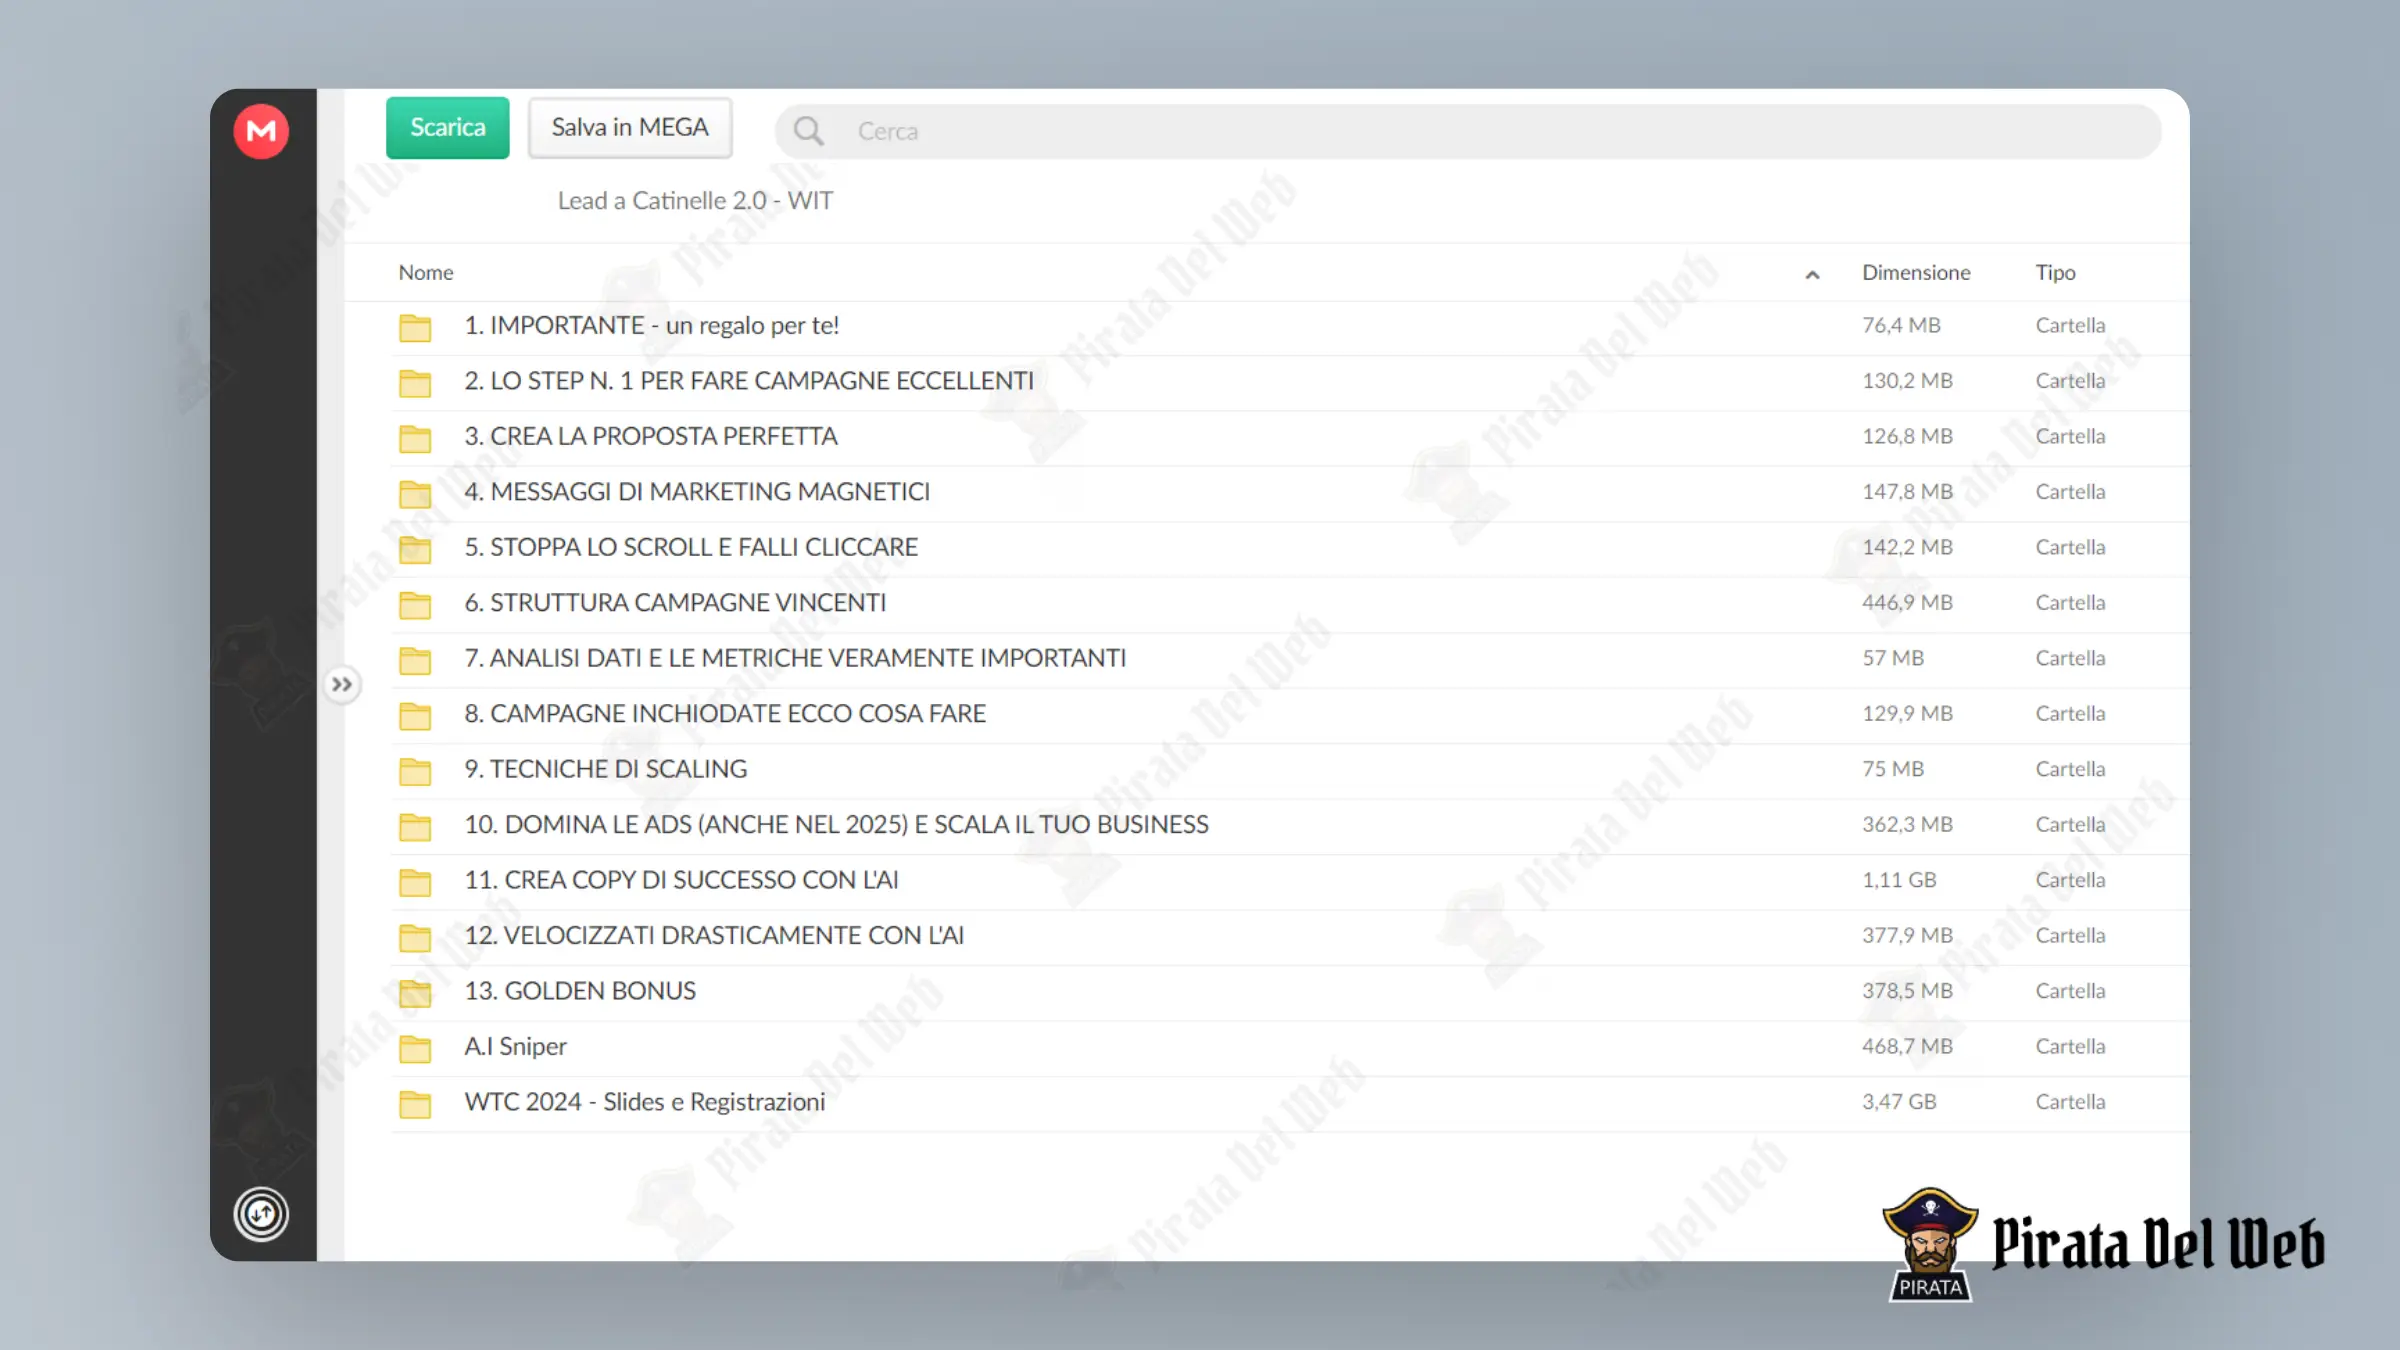The height and width of the screenshot is (1350, 2400).
Task: Select 'WTC 2024 - Slides e Registrazioni'
Action: click(645, 1102)
